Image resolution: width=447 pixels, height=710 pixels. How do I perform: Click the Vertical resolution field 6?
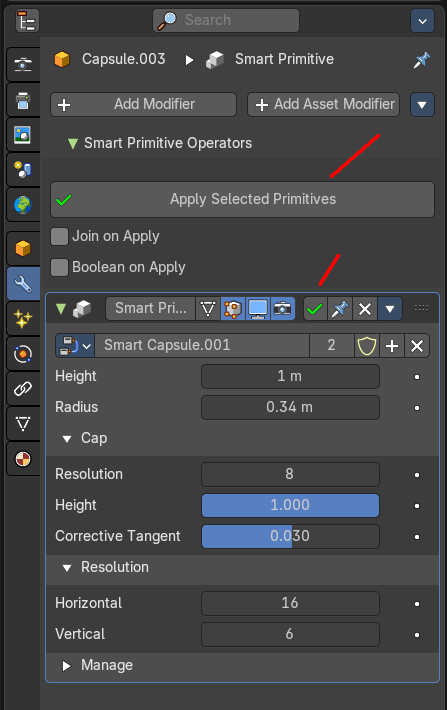tap(290, 634)
